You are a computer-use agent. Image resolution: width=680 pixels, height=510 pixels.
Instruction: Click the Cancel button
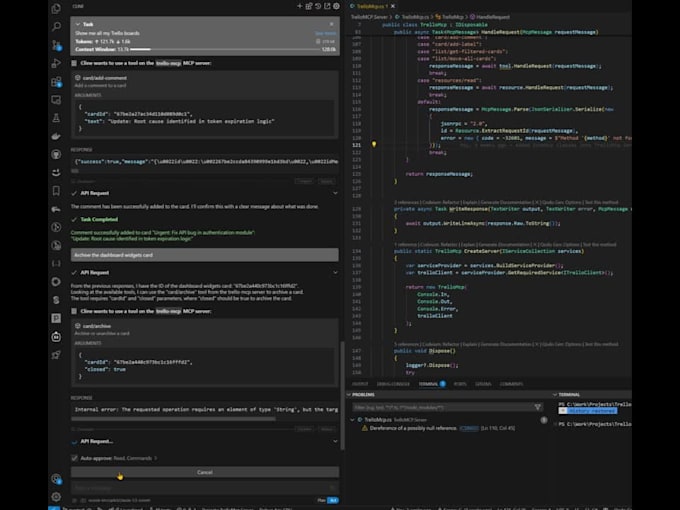coord(205,472)
